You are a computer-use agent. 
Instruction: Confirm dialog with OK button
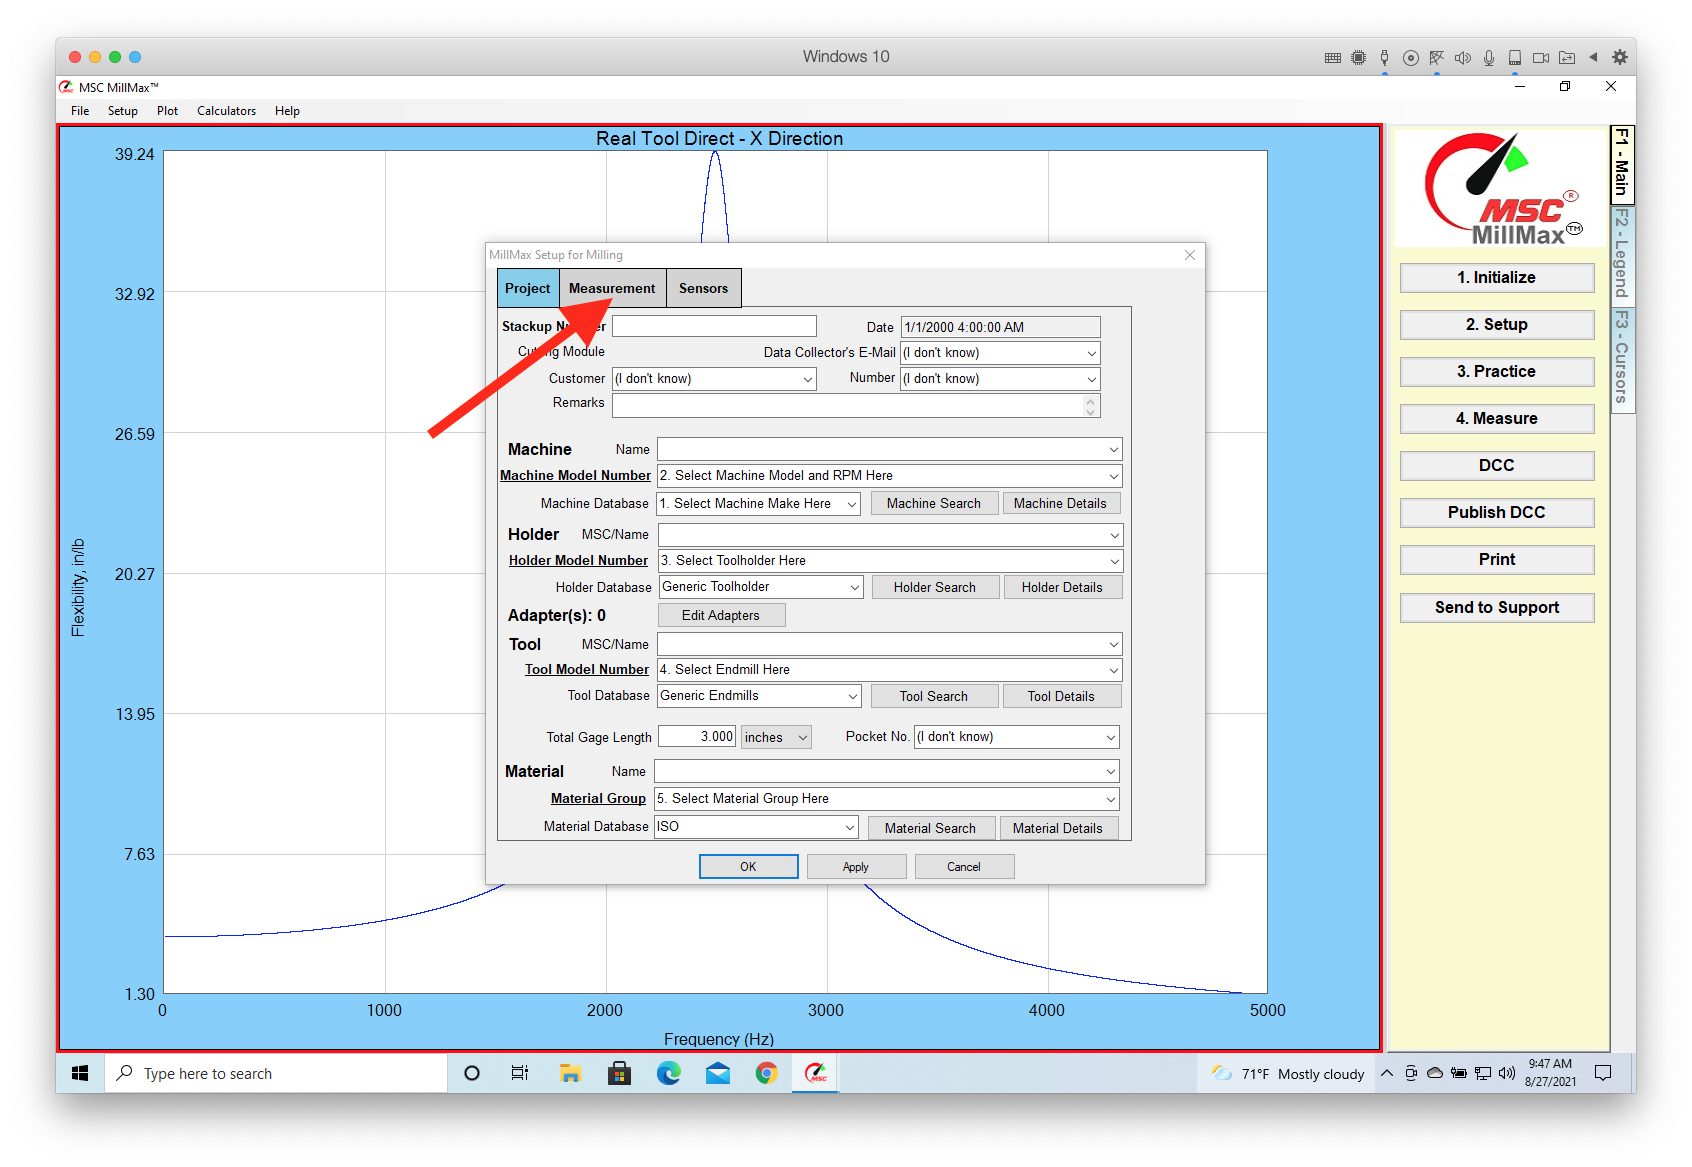tap(748, 867)
